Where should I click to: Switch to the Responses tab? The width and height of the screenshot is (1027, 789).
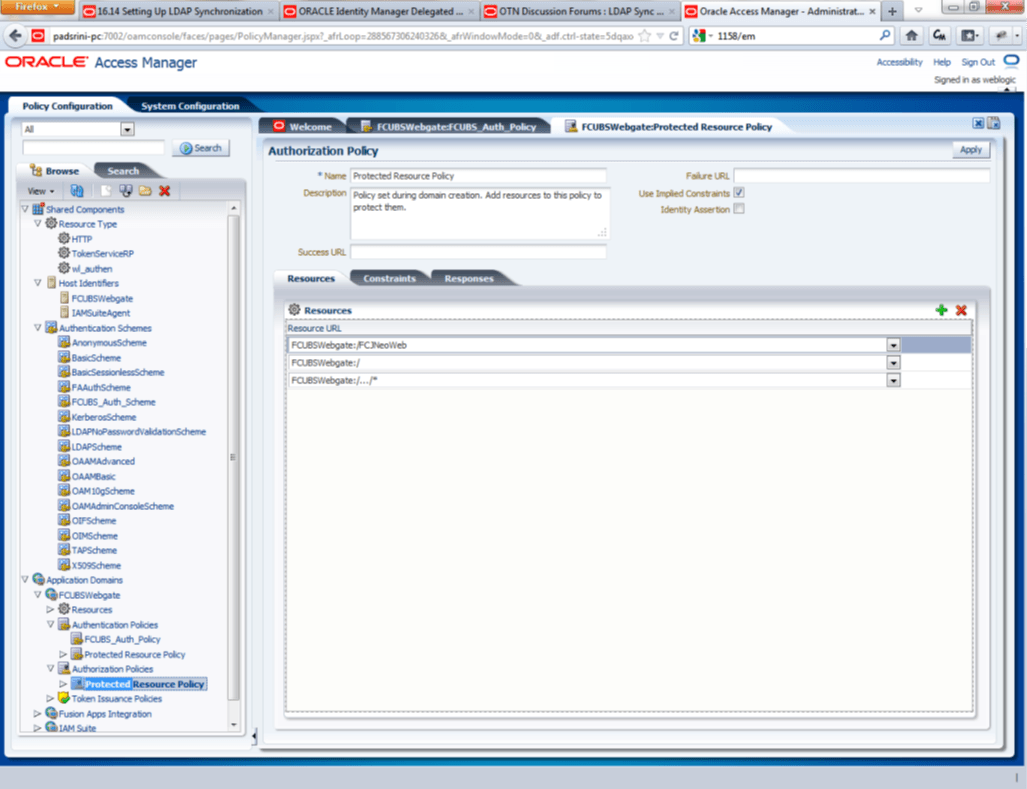(x=469, y=278)
